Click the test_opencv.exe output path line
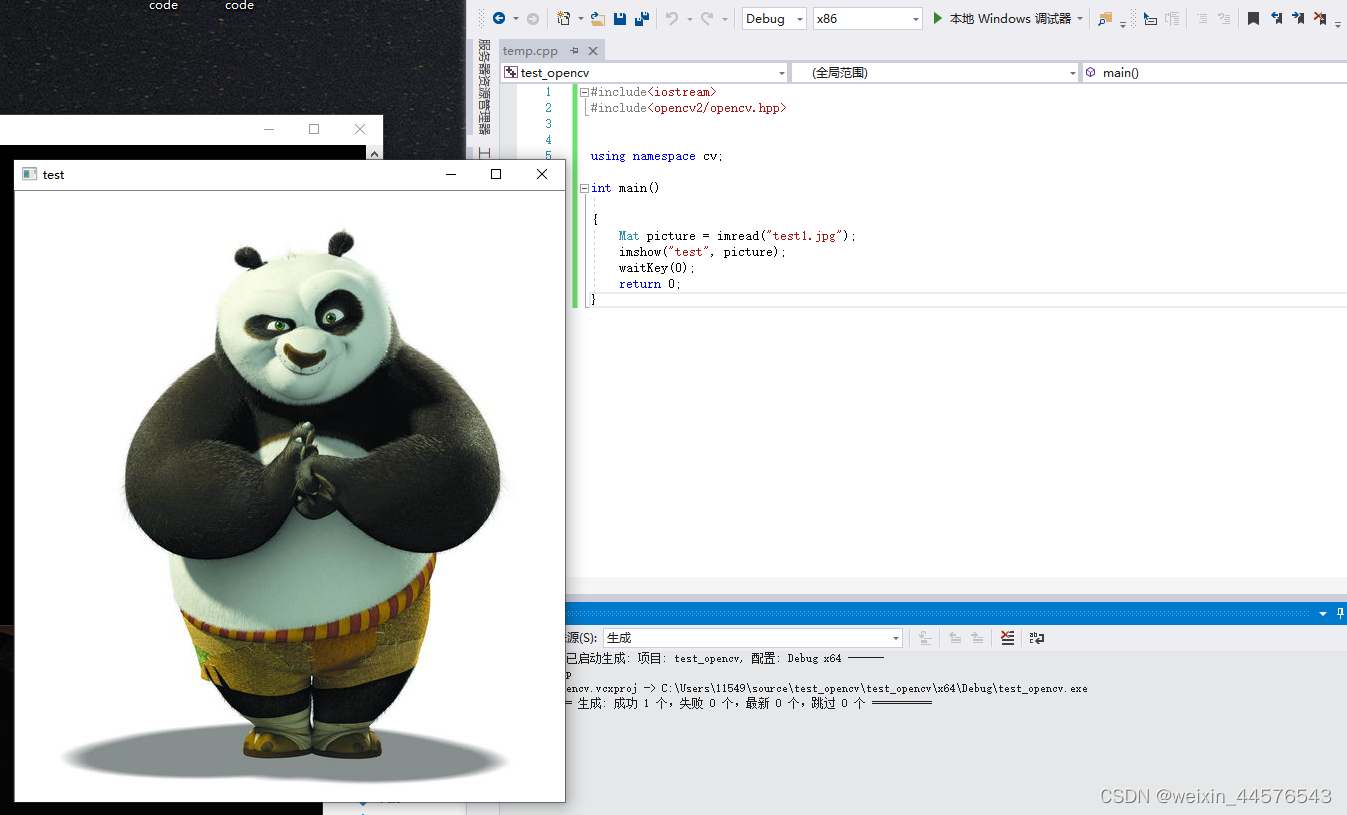The width and height of the screenshot is (1347, 815). (827, 689)
